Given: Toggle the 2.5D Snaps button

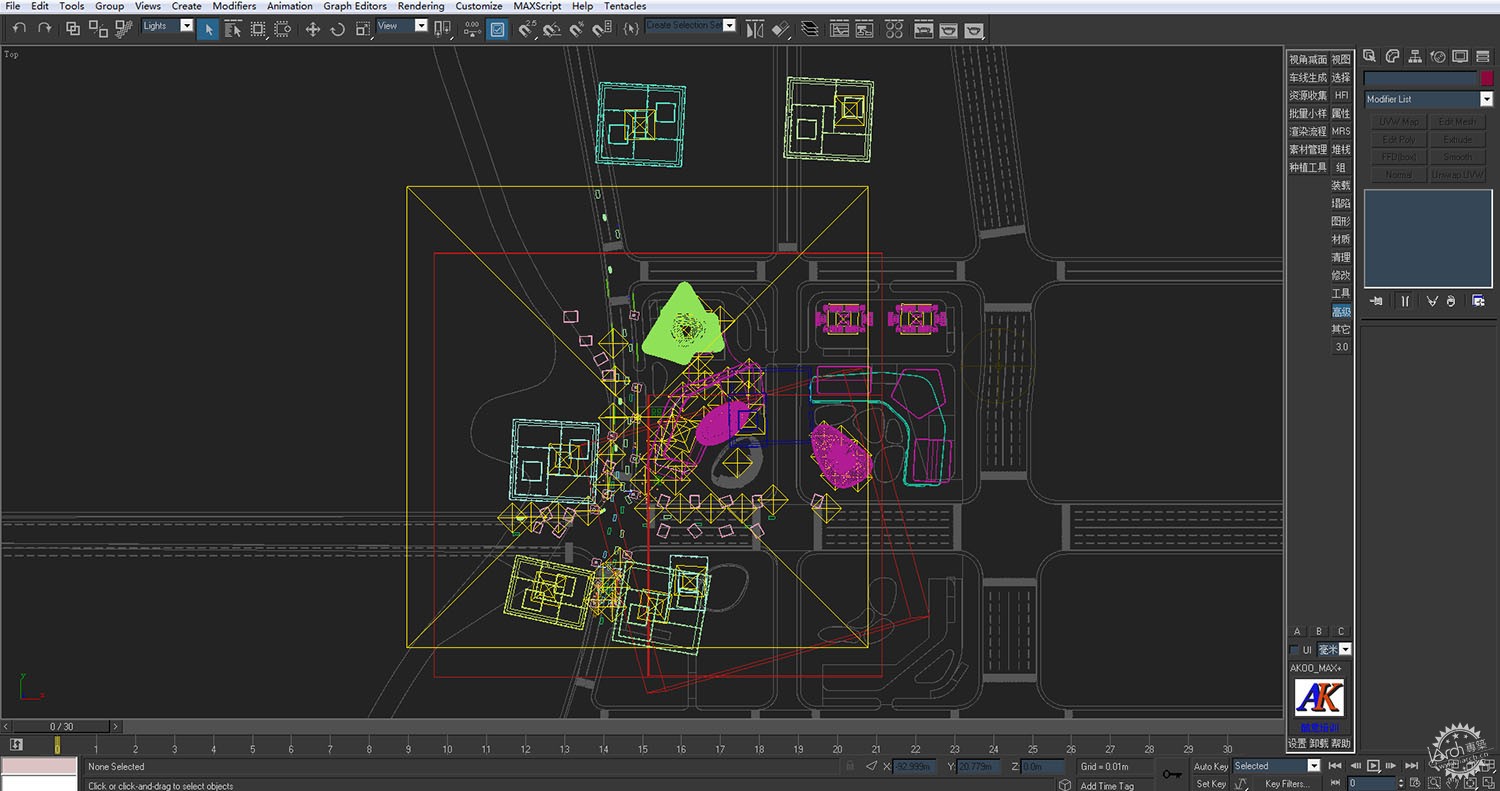Looking at the screenshot, I should click(527, 29).
